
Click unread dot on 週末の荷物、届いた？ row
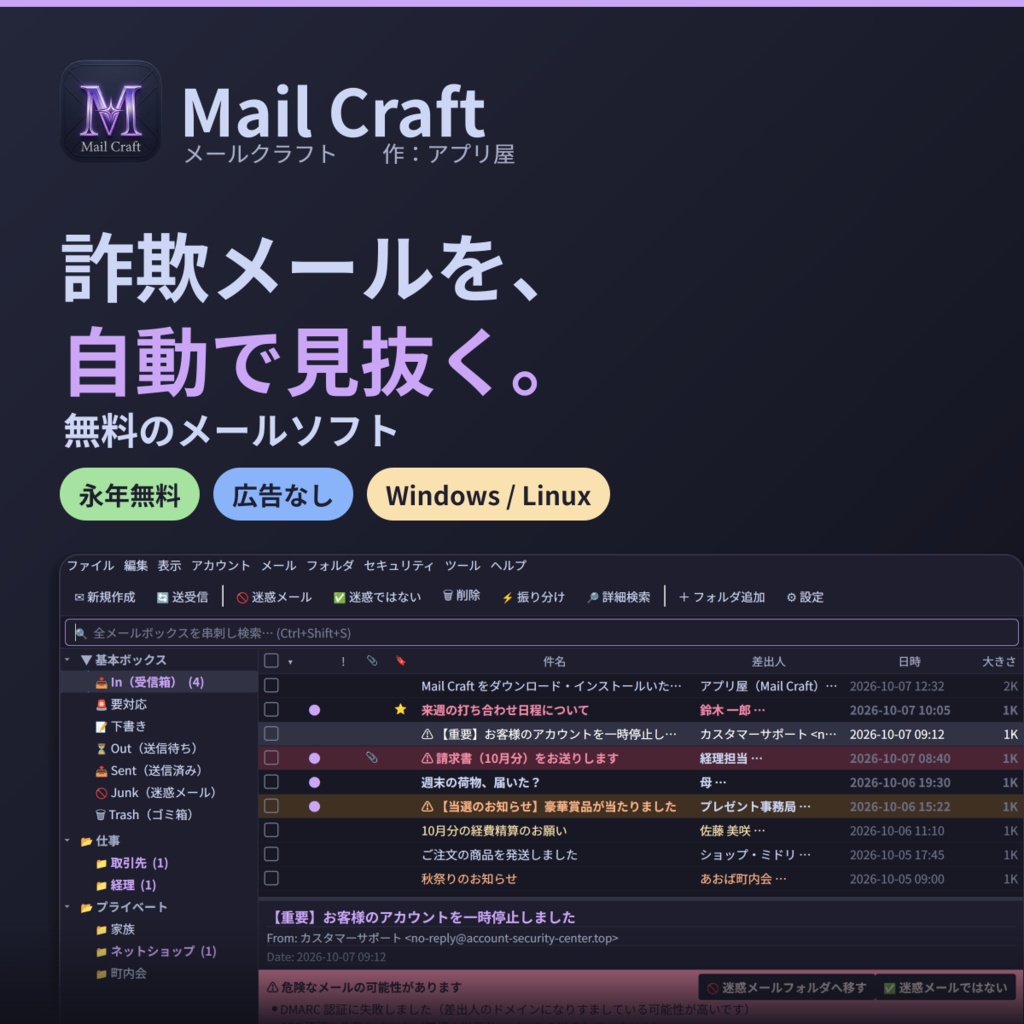click(314, 782)
